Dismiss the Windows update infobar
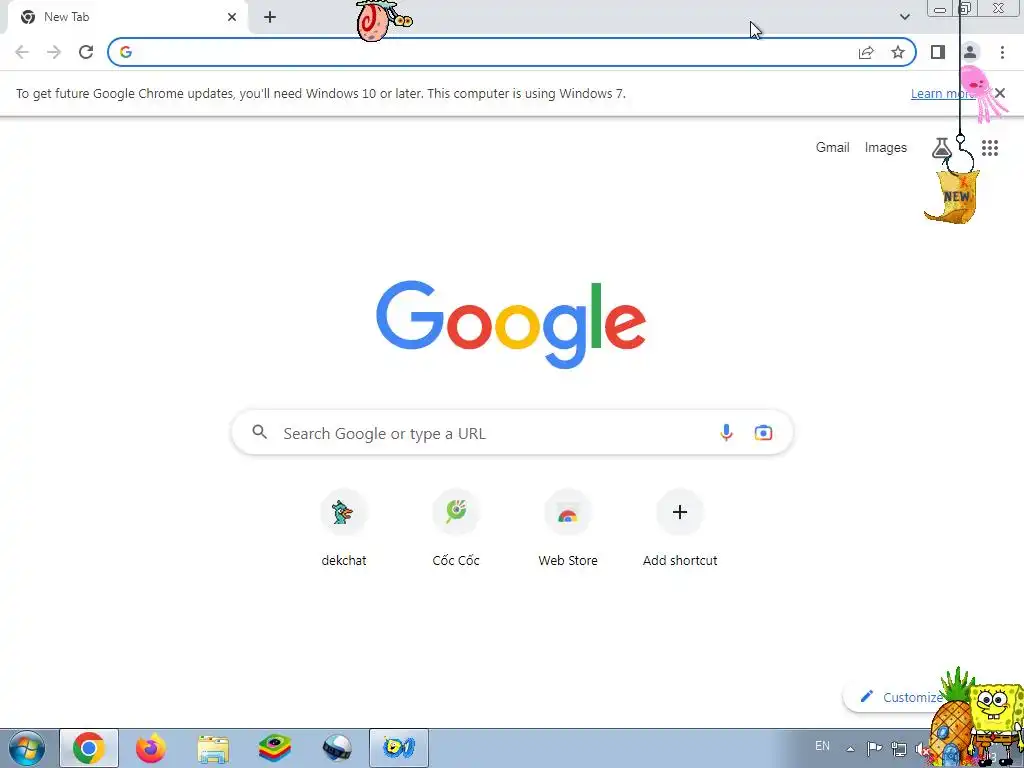The image size is (1024, 768). coord(1000,93)
